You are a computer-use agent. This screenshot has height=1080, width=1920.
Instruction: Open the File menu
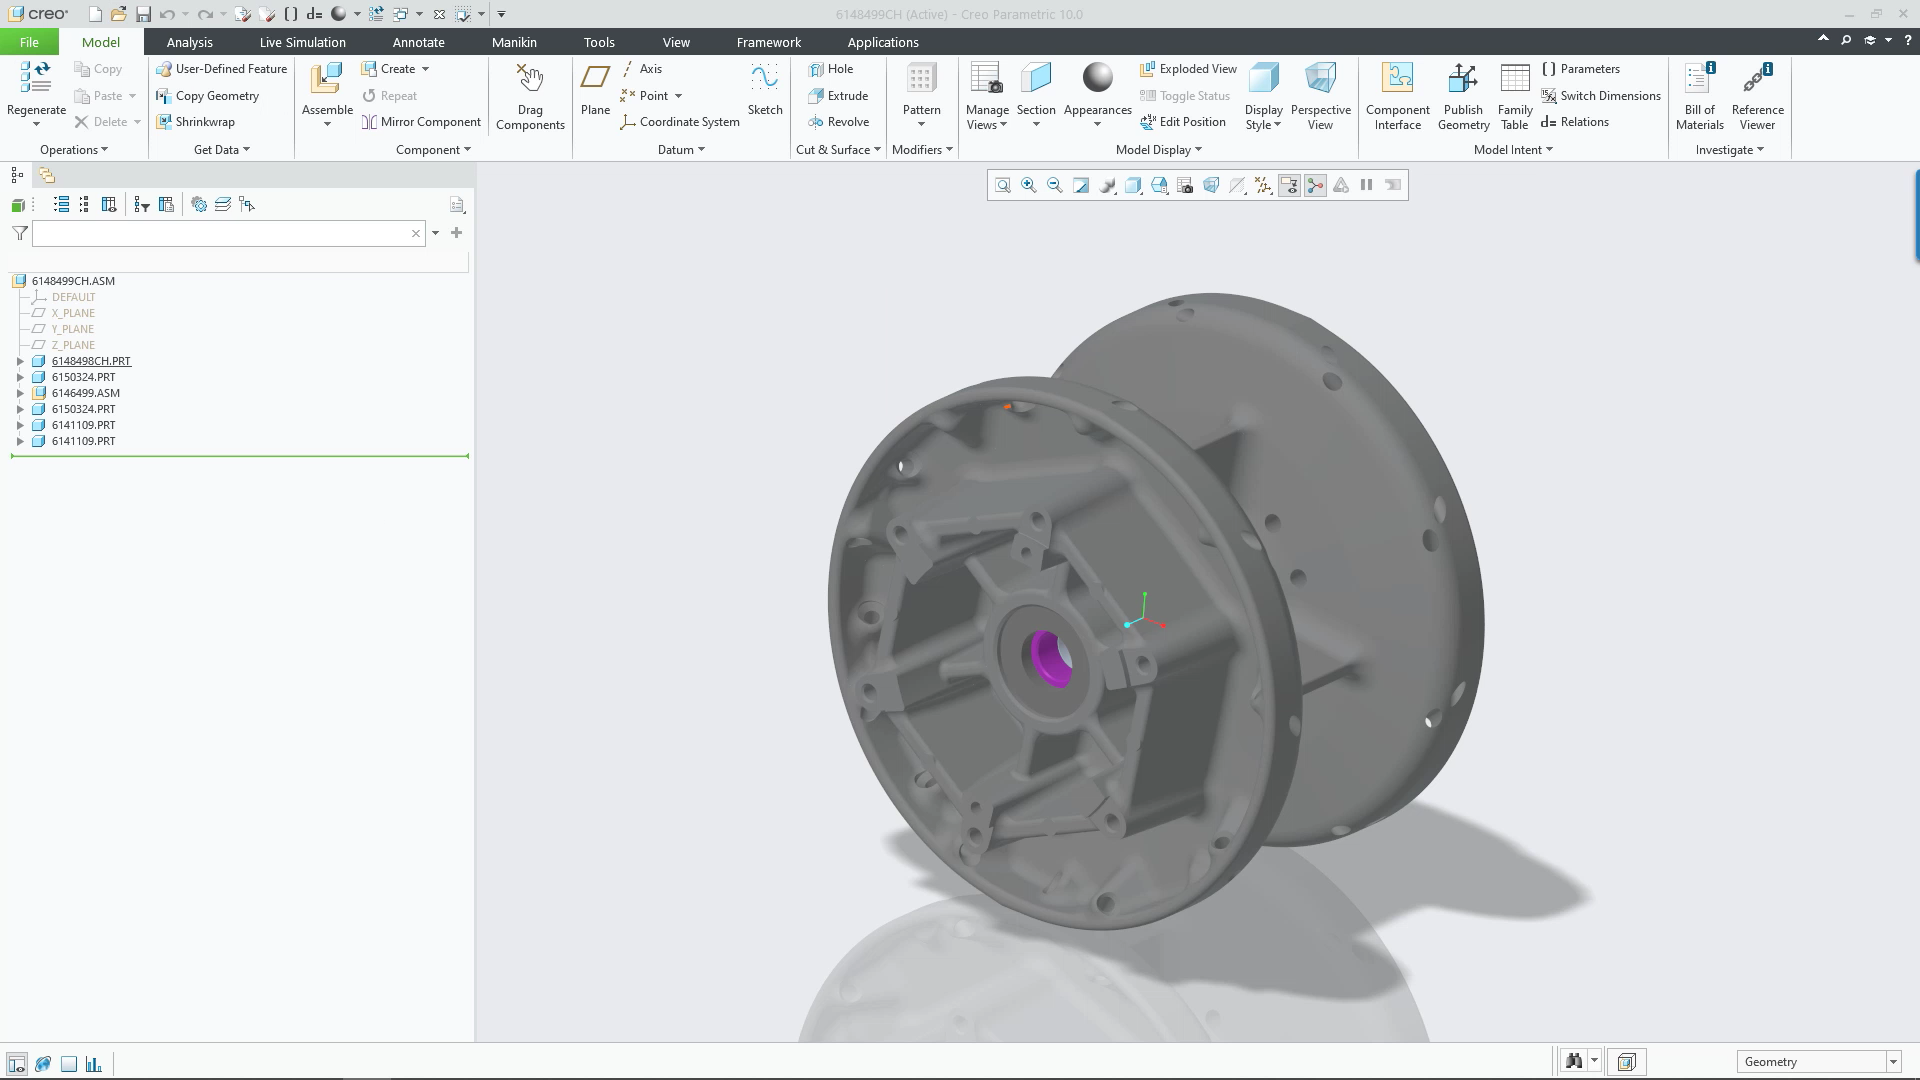pos(29,42)
